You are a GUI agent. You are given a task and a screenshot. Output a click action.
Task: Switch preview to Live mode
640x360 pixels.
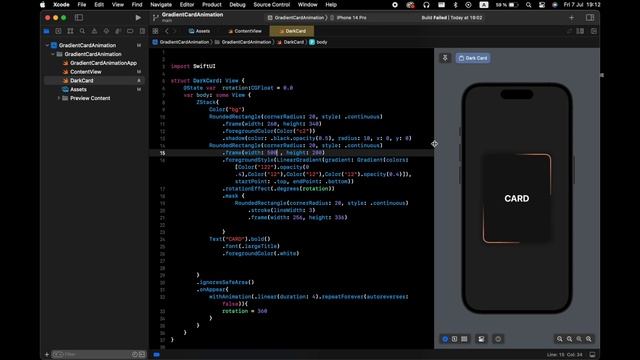[x=445, y=339]
